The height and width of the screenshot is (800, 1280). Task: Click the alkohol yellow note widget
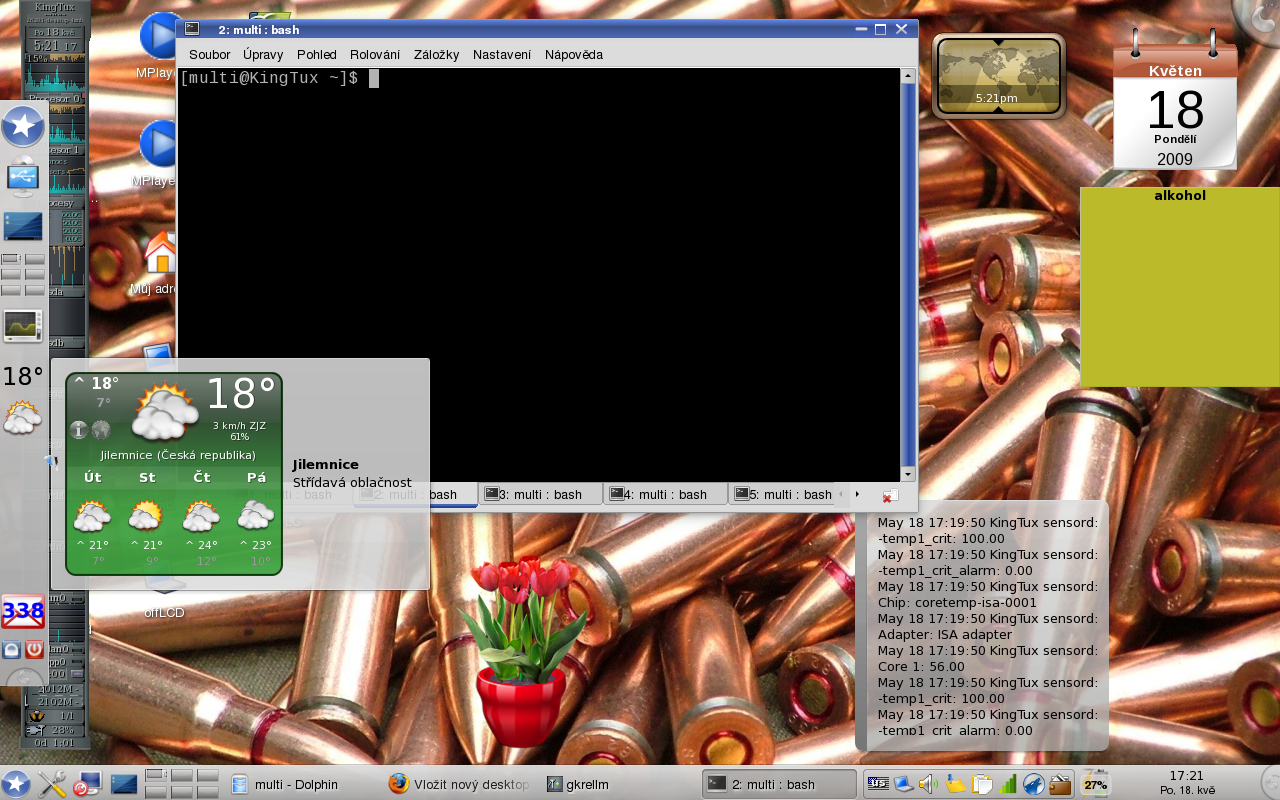tap(1180, 286)
